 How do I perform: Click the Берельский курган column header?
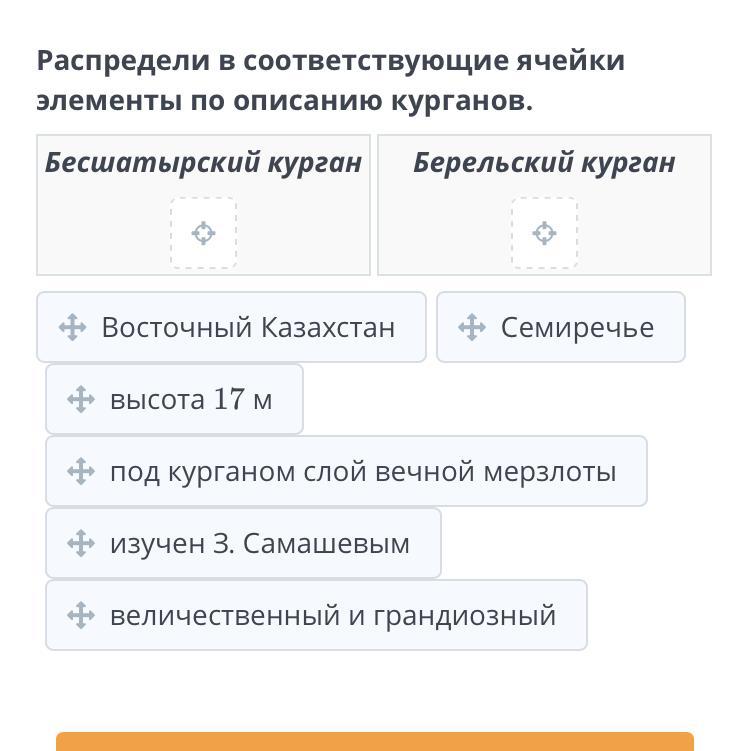pos(544,162)
